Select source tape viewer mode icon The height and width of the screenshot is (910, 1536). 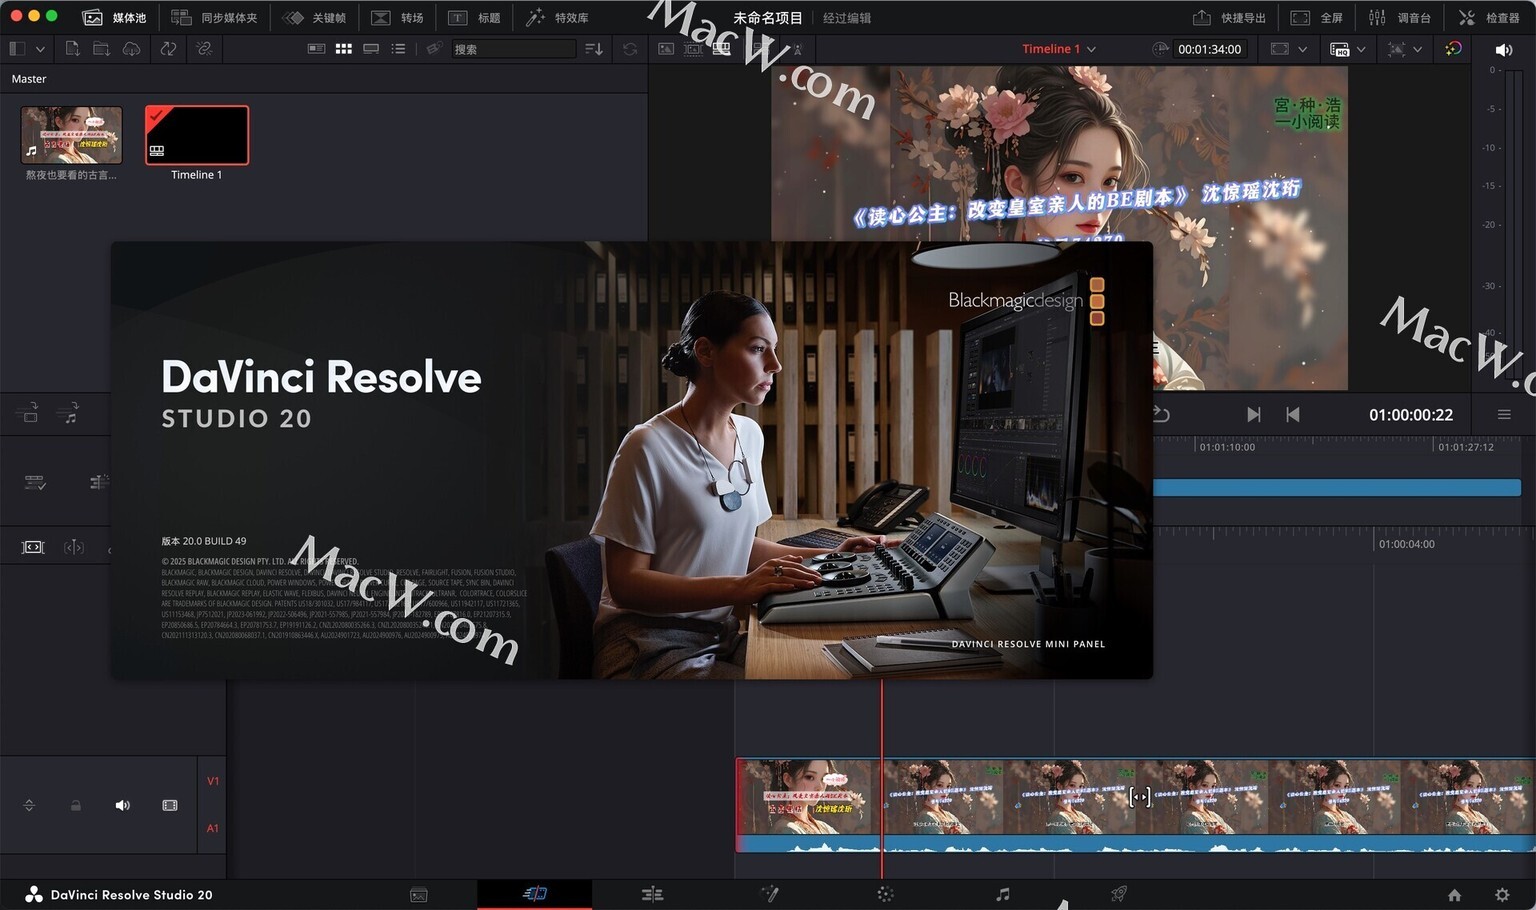click(693, 48)
